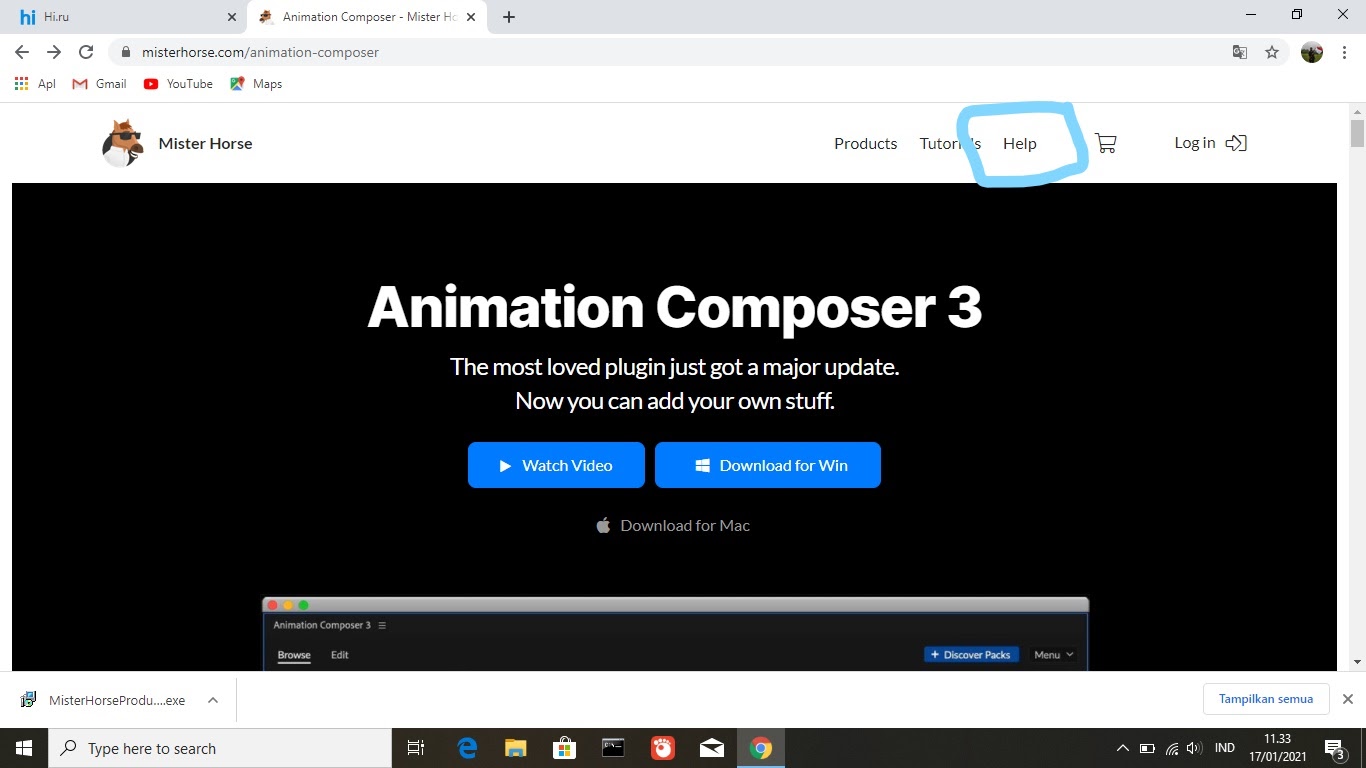Open the Apl apps grid icon

(21, 84)
